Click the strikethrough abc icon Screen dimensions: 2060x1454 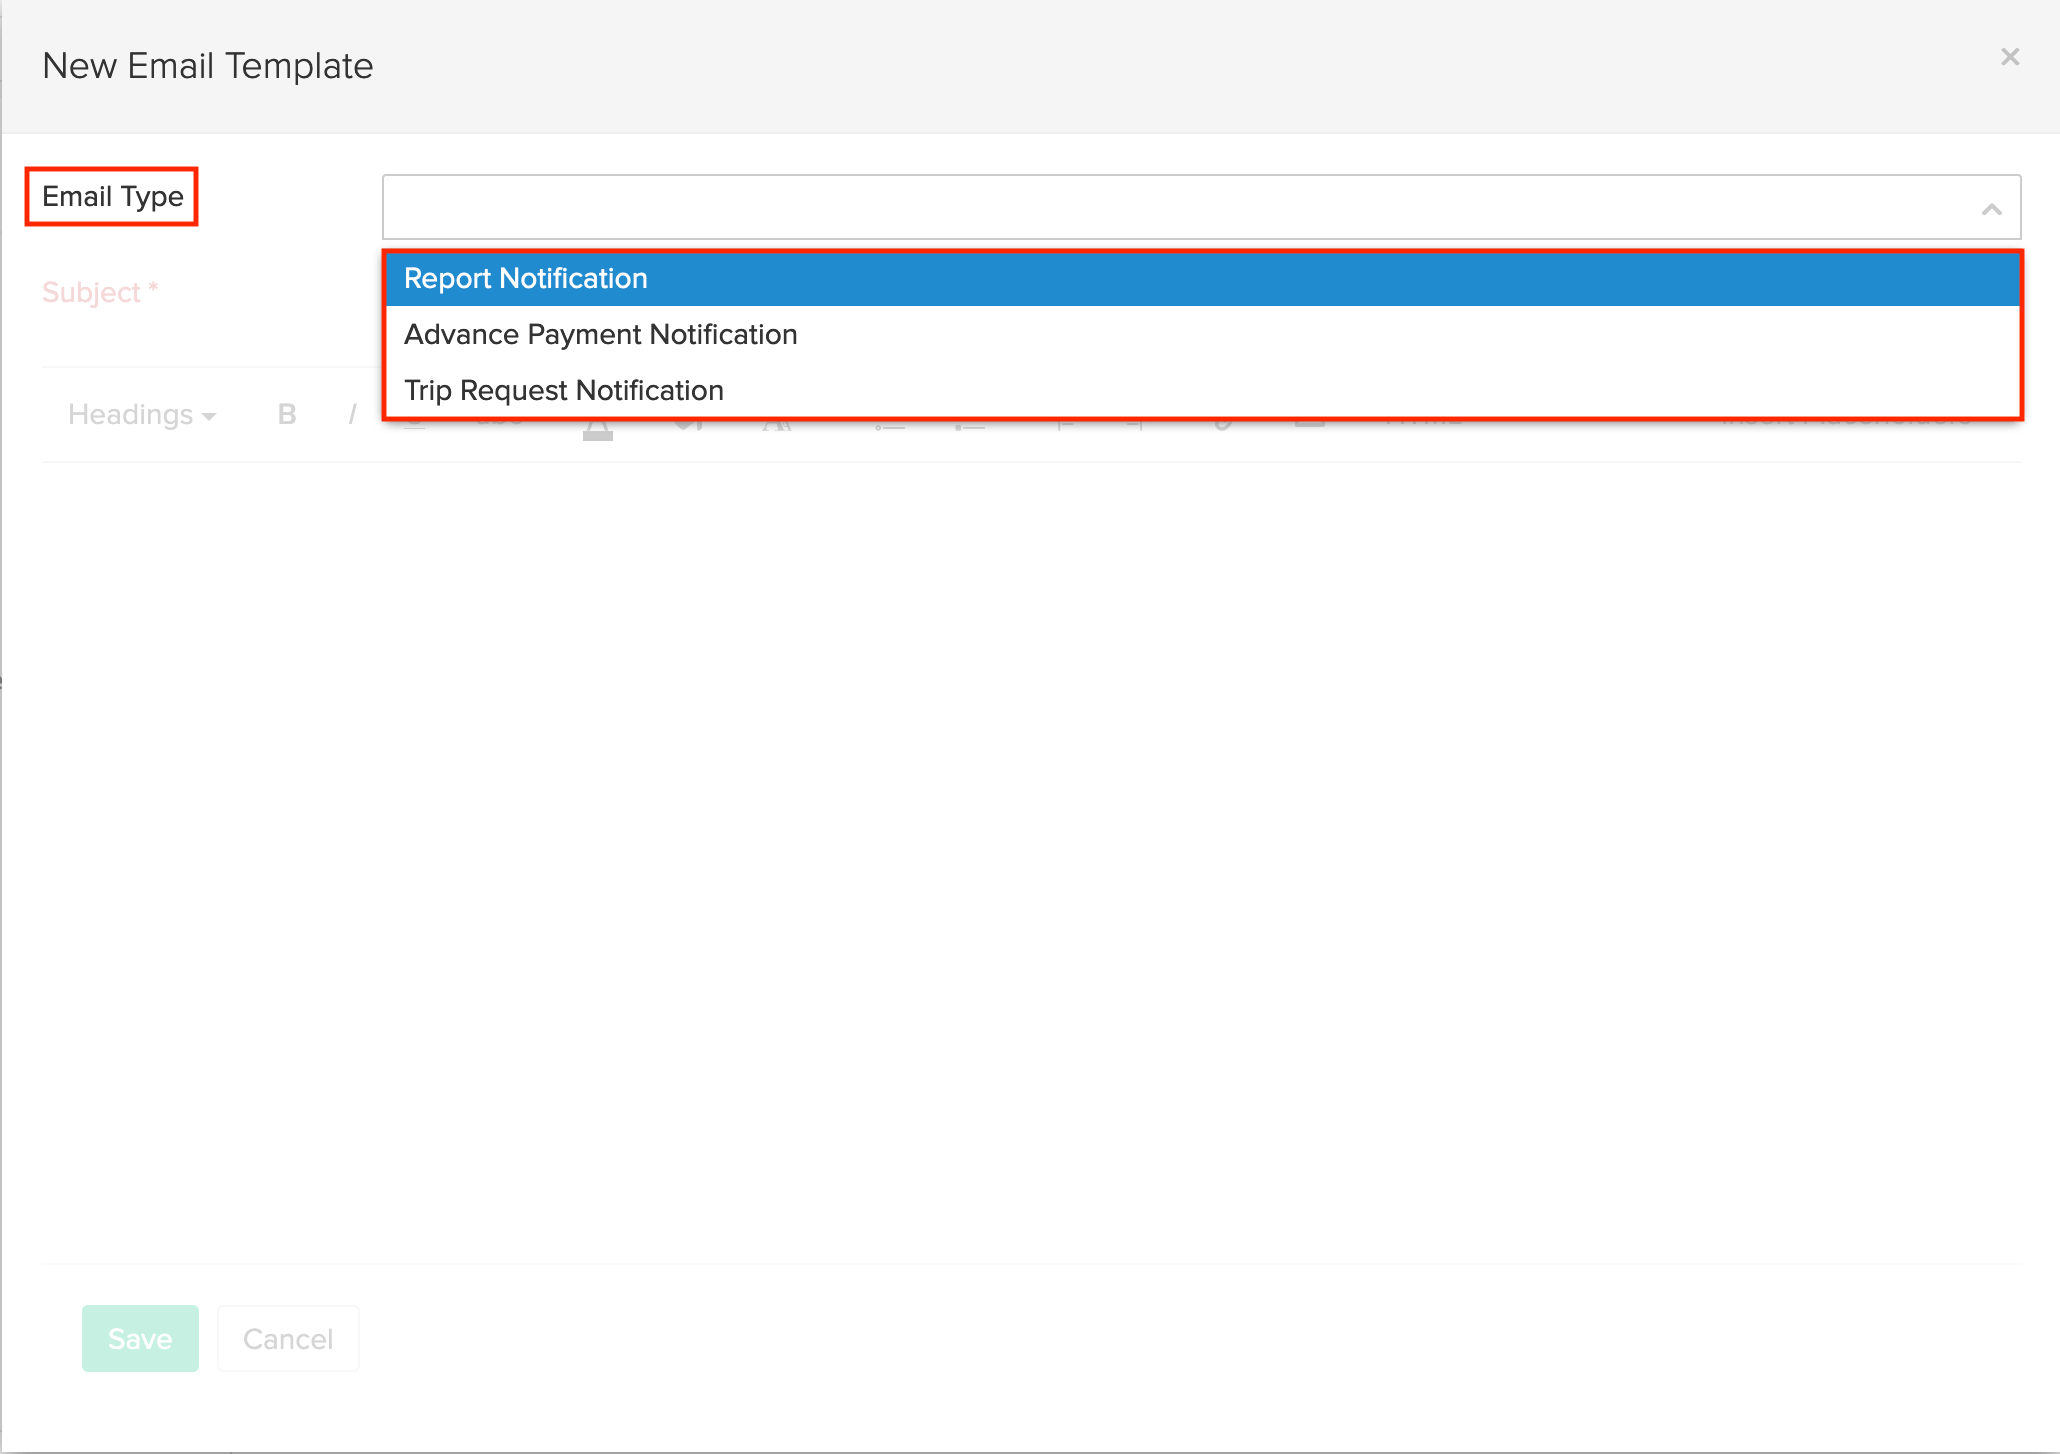pyautogui.click(x=499, y=426)
